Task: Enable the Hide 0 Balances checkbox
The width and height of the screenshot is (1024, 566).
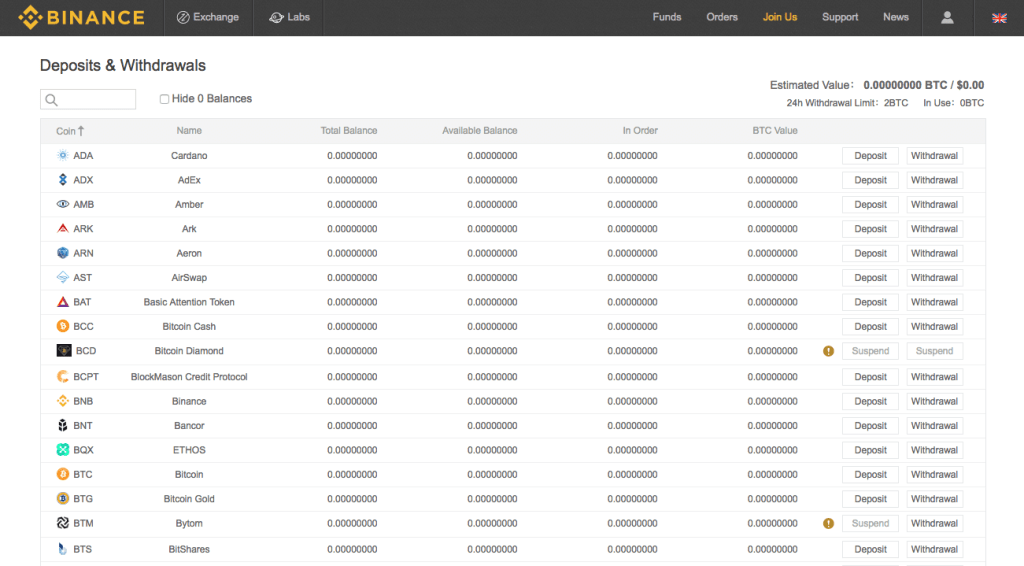Action: tap(164, 99)
